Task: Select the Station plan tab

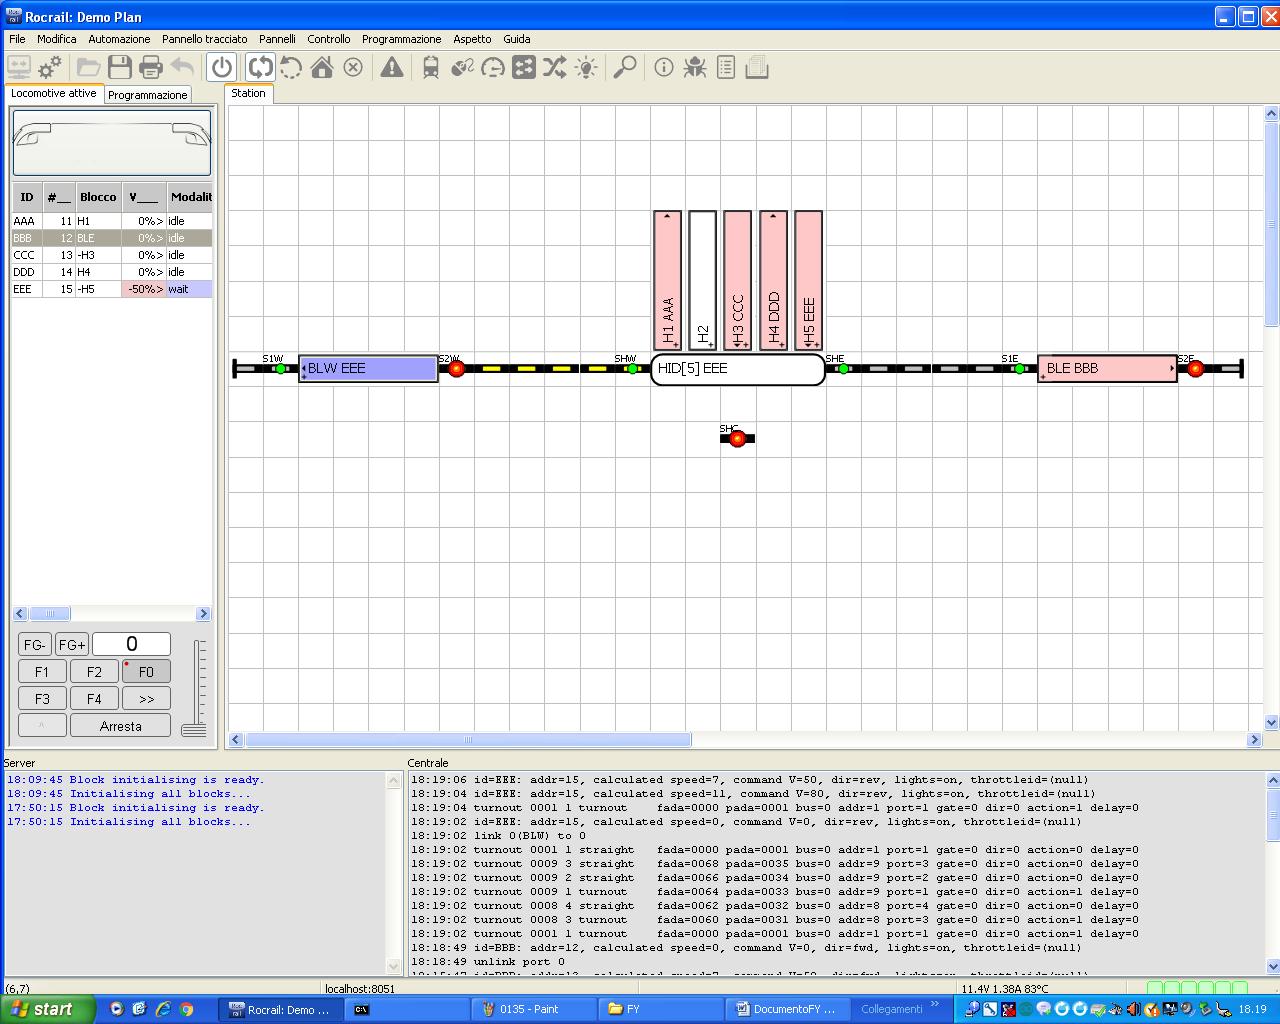Action: click(249, 93)
